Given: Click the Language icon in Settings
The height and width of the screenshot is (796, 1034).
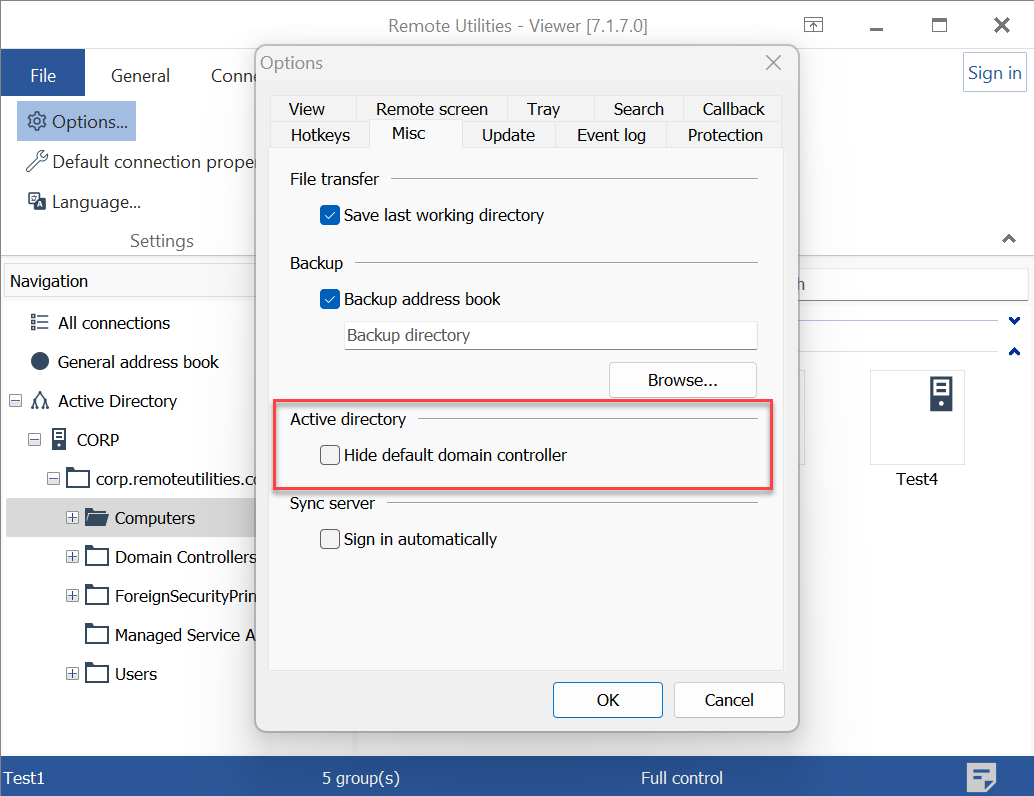Looking at the screenshot, I should coord(37,202).
